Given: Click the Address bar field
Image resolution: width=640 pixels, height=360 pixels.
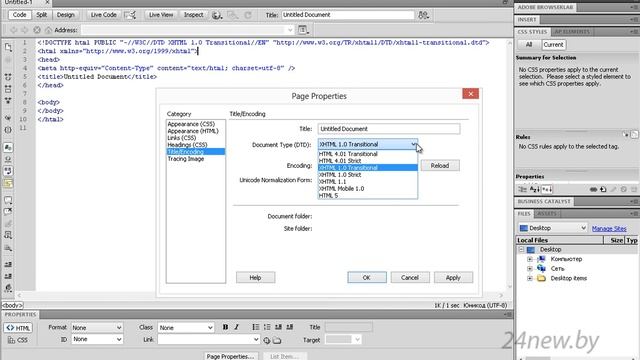Looking at the screenshot, I should point(184,30).
